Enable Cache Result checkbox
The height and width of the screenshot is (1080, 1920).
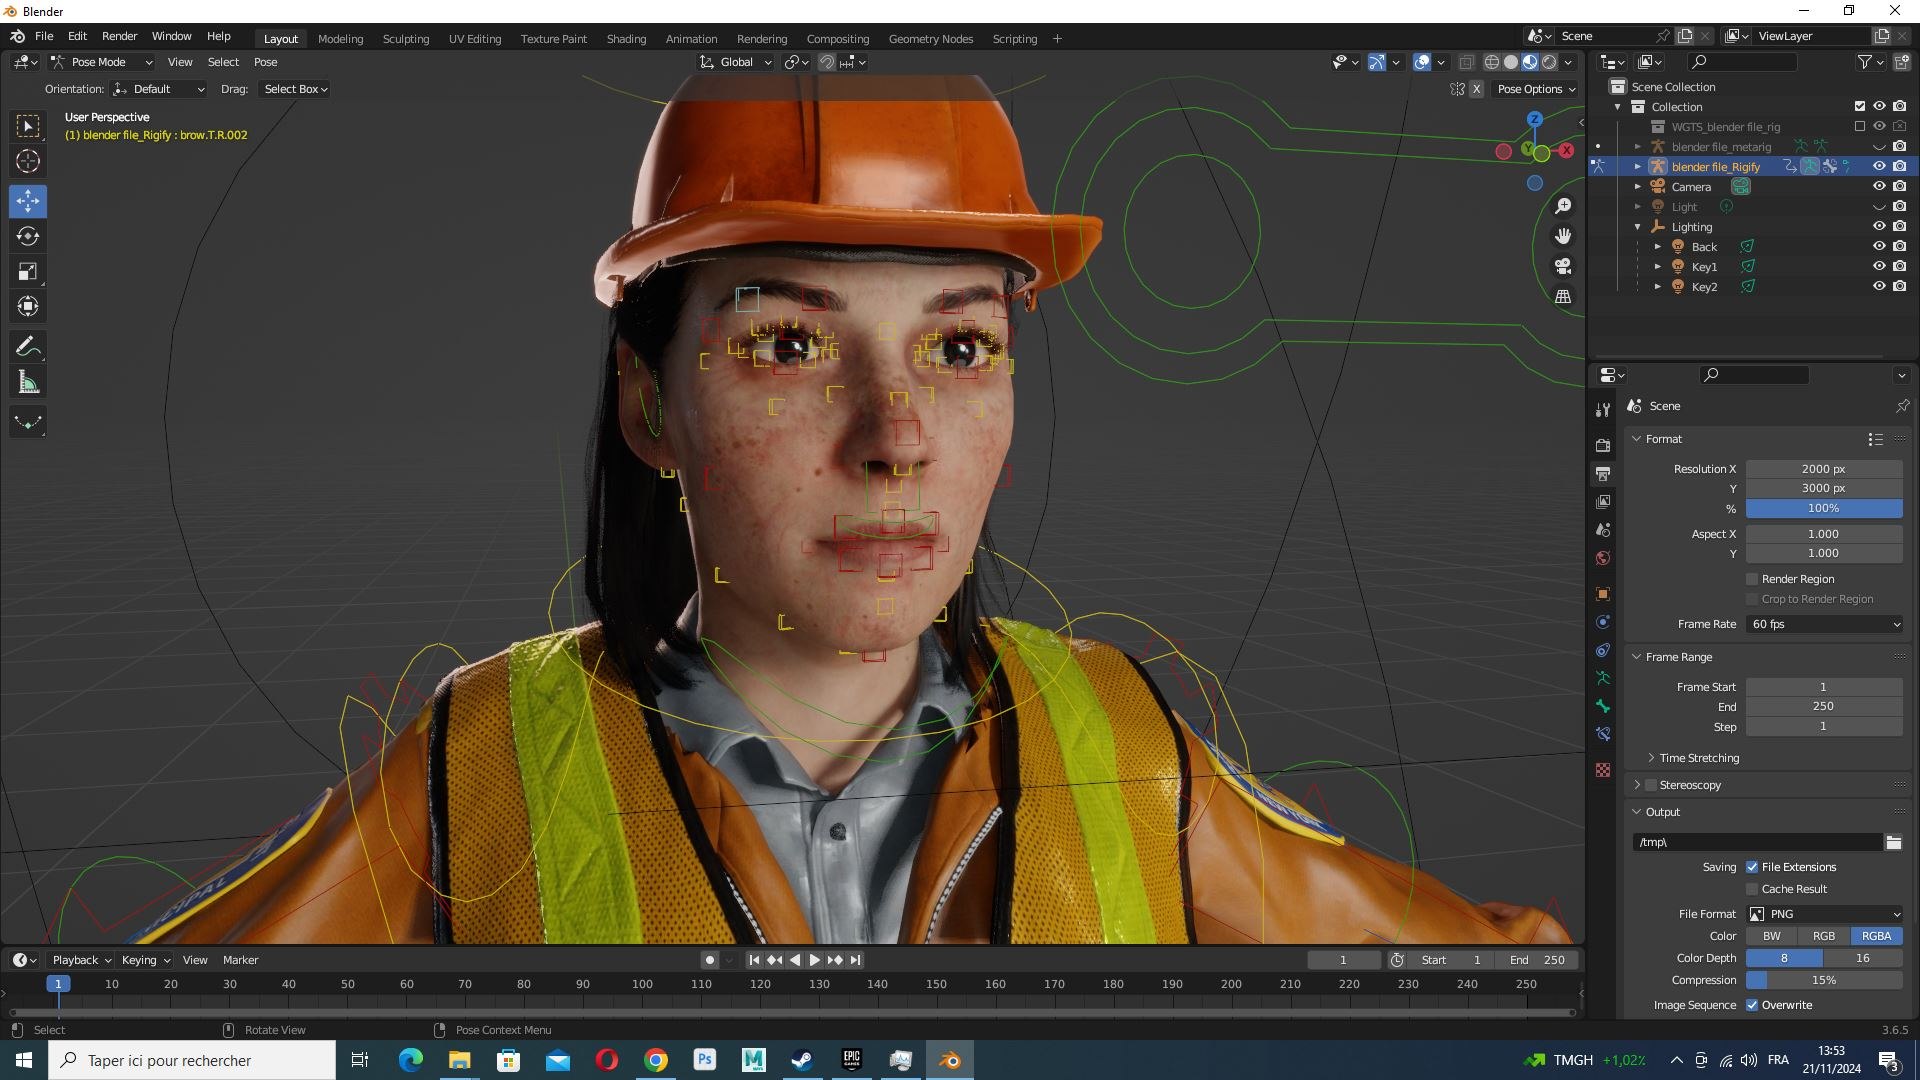pos(1752,889)
